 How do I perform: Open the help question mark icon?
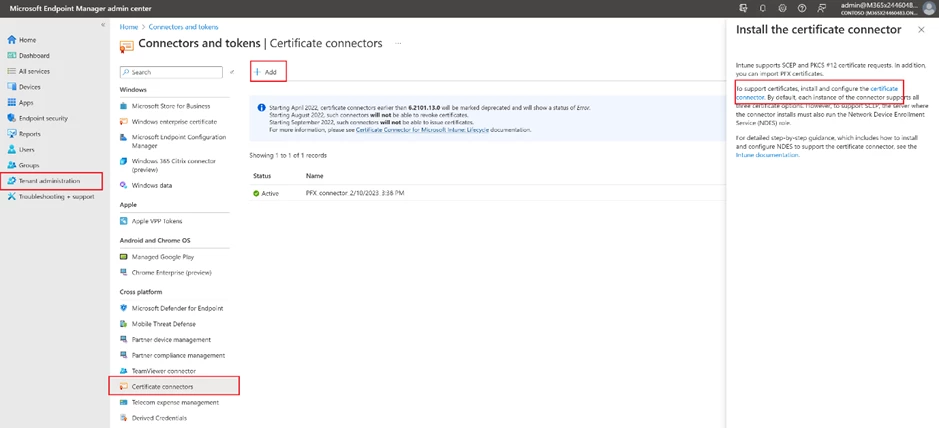coord(802,8)
